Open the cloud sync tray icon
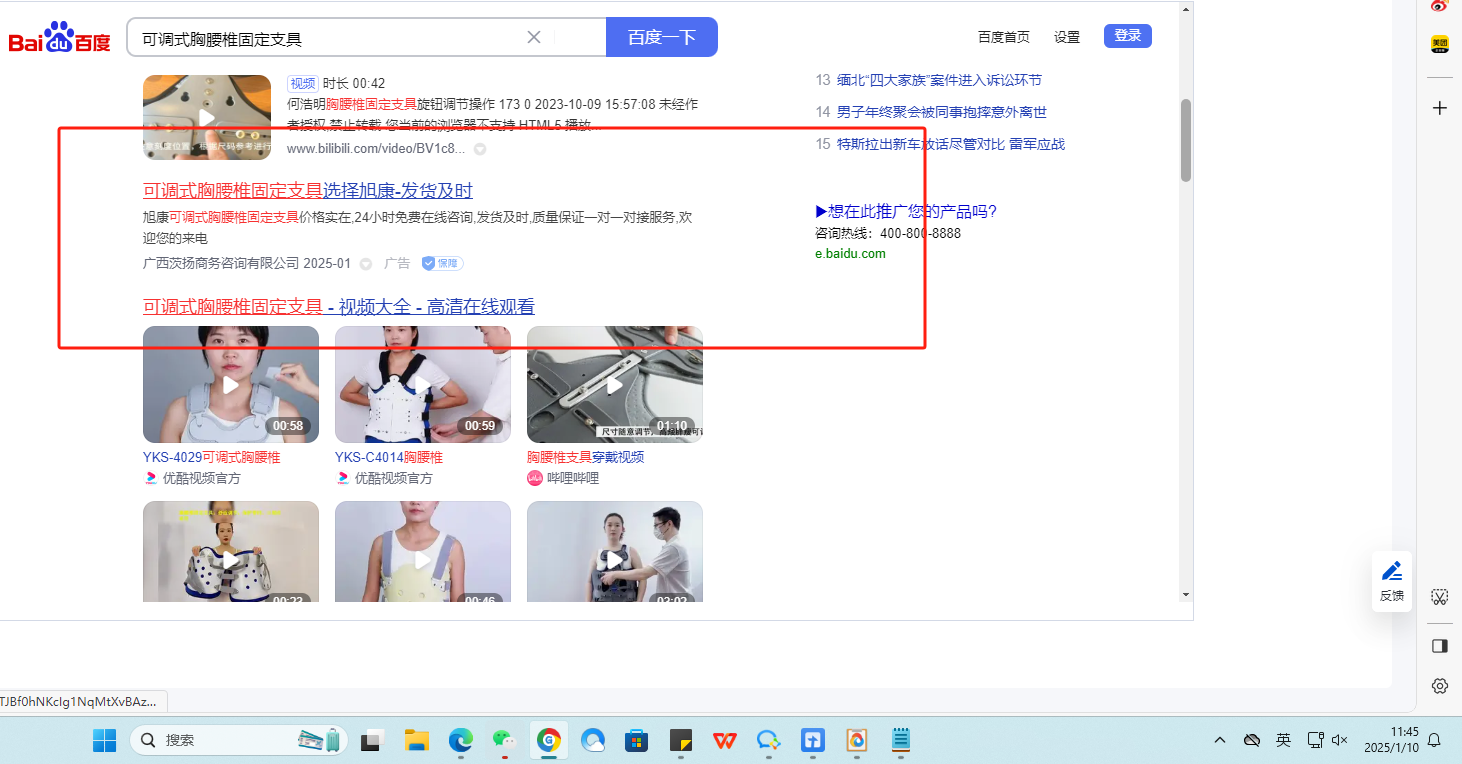 click(1251, 741)
